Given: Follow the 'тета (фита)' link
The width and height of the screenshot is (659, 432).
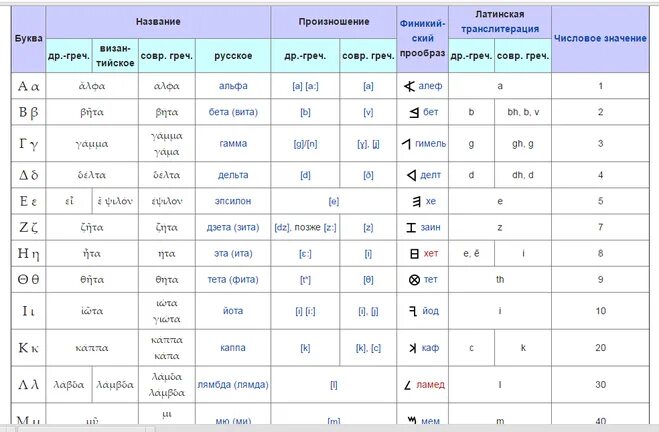Looking at the screenshot, I should pos(233,280).
